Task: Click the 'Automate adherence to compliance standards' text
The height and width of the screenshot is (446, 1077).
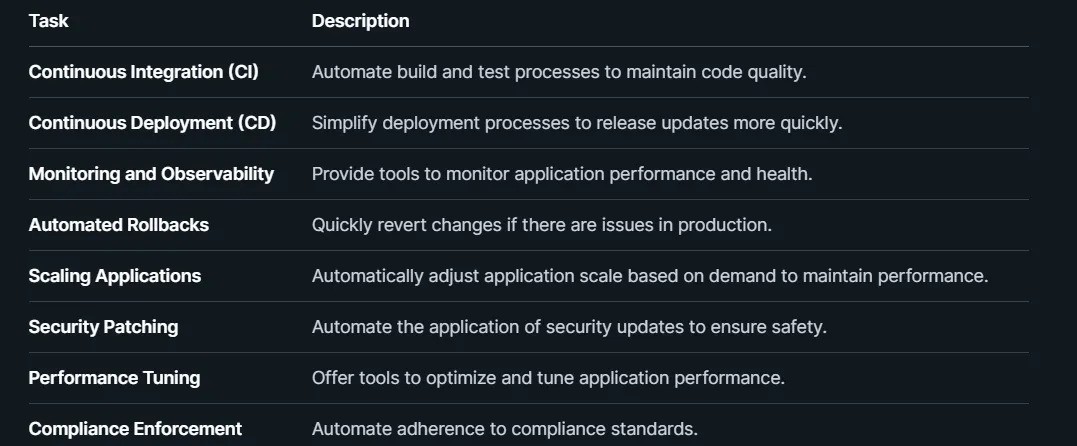Action: [x=504, y=429]
